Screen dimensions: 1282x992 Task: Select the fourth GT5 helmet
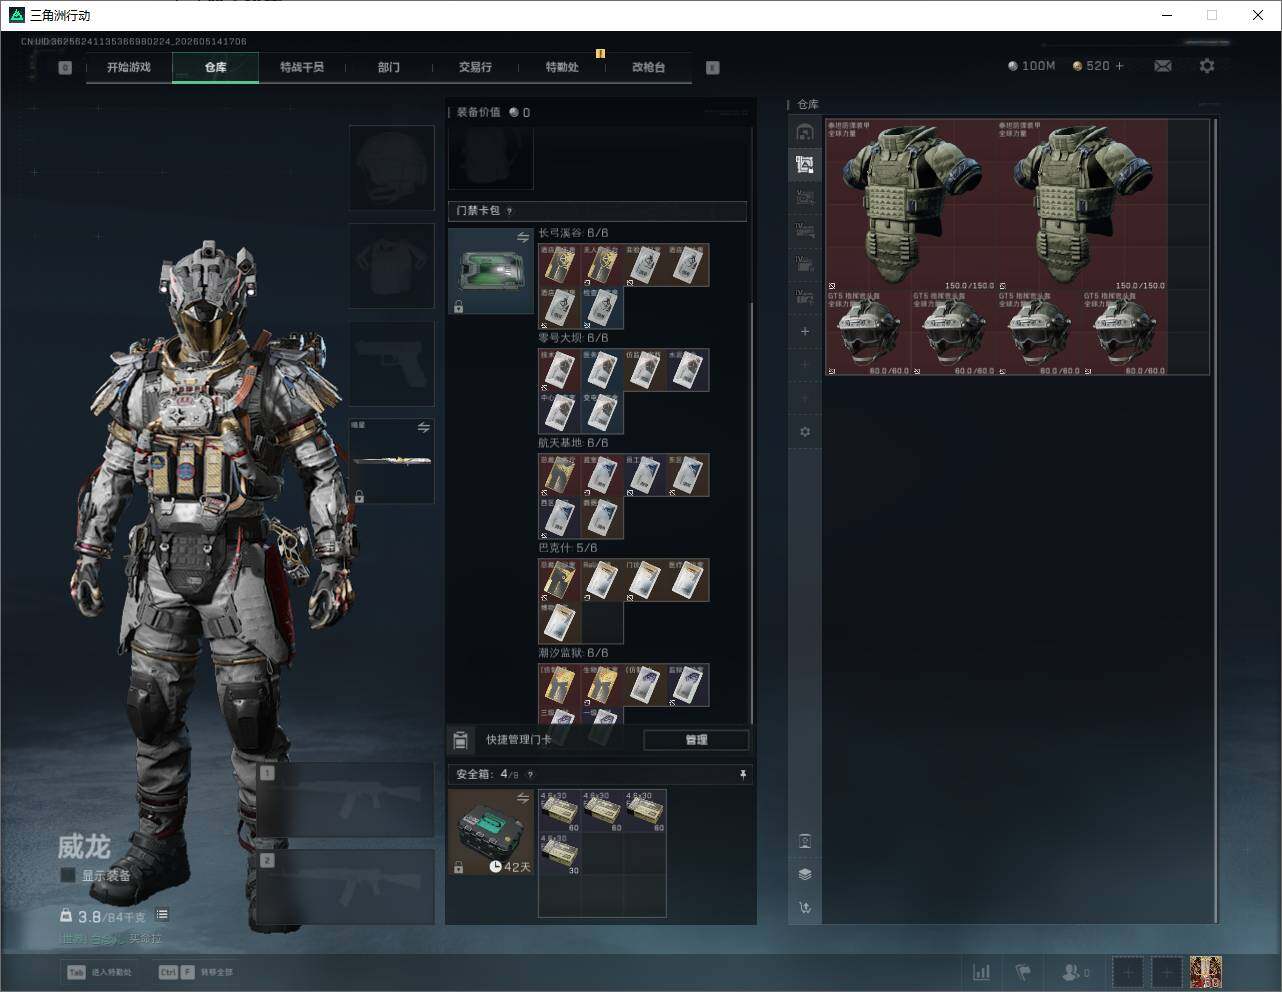click(x=1124, y=333)
